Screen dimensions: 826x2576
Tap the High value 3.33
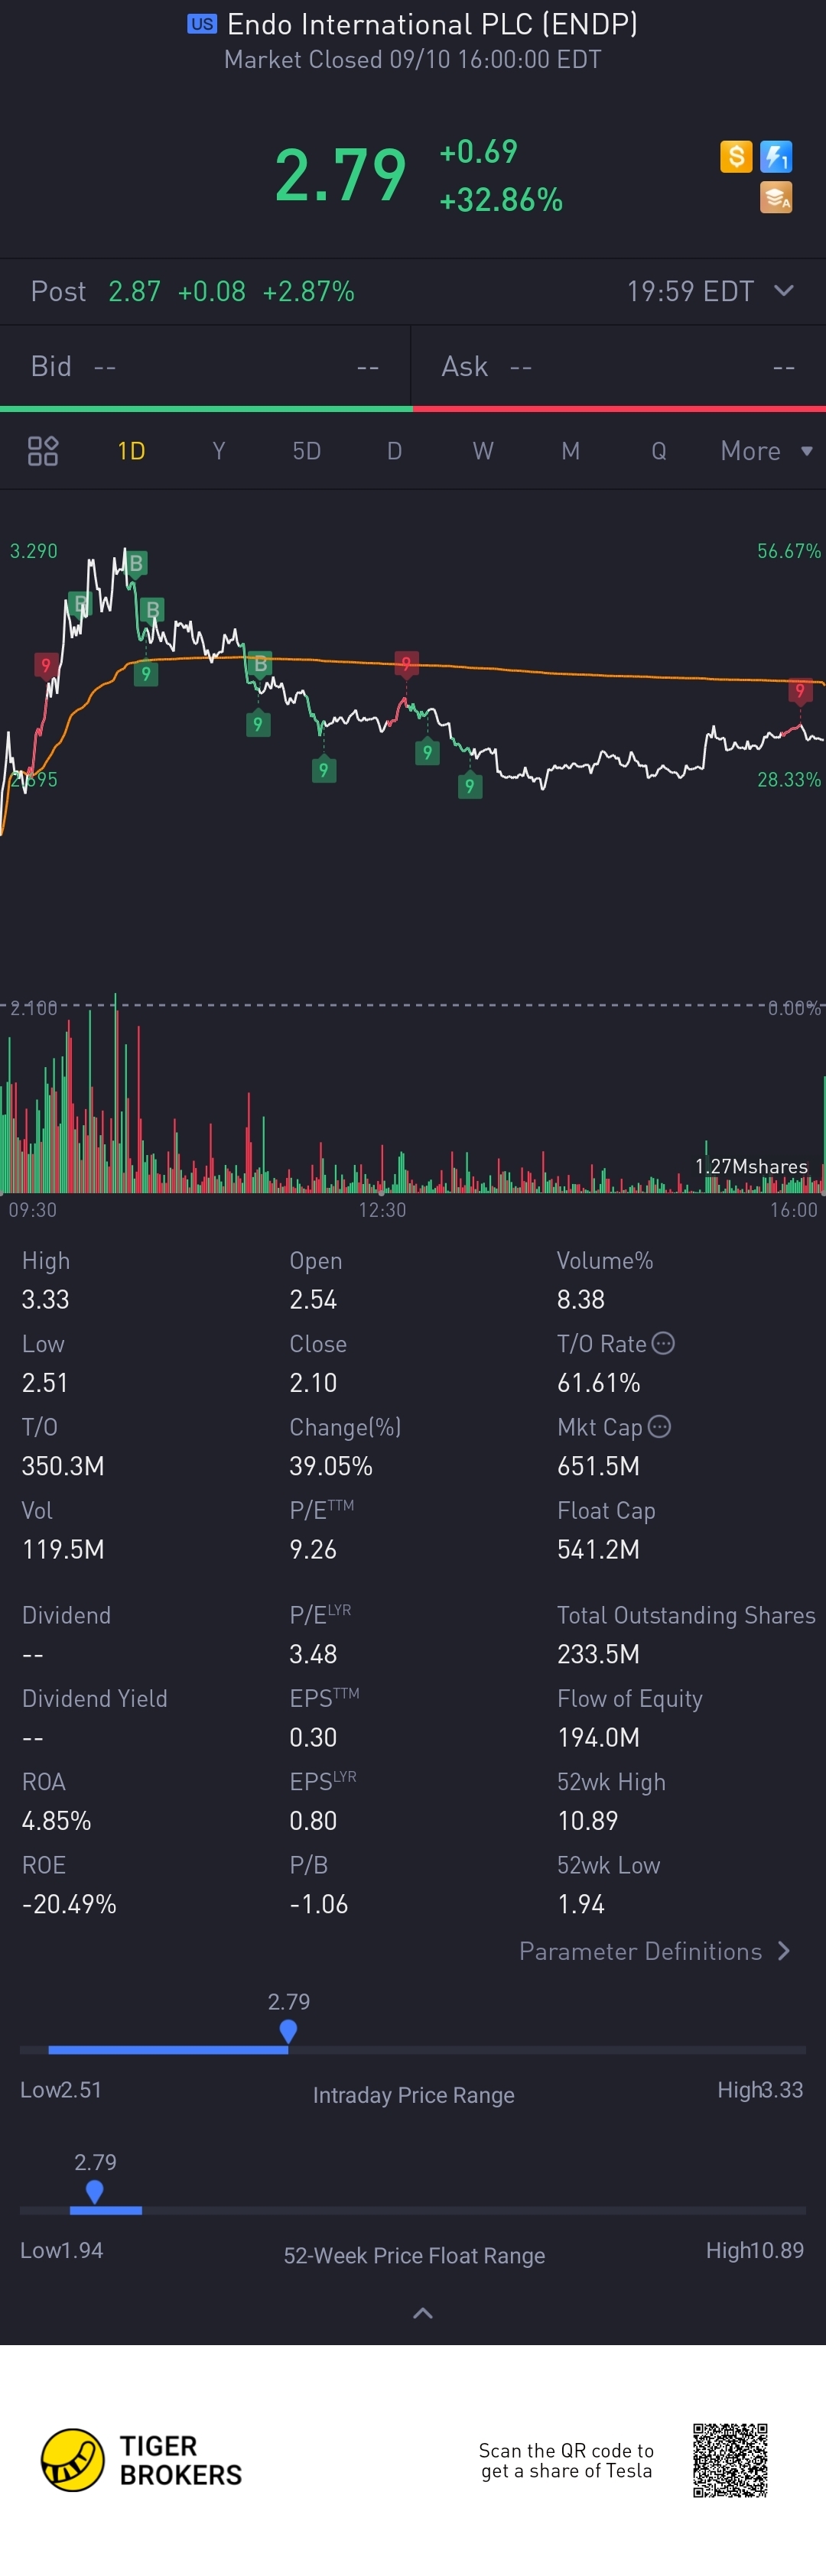coord(46,1299)
